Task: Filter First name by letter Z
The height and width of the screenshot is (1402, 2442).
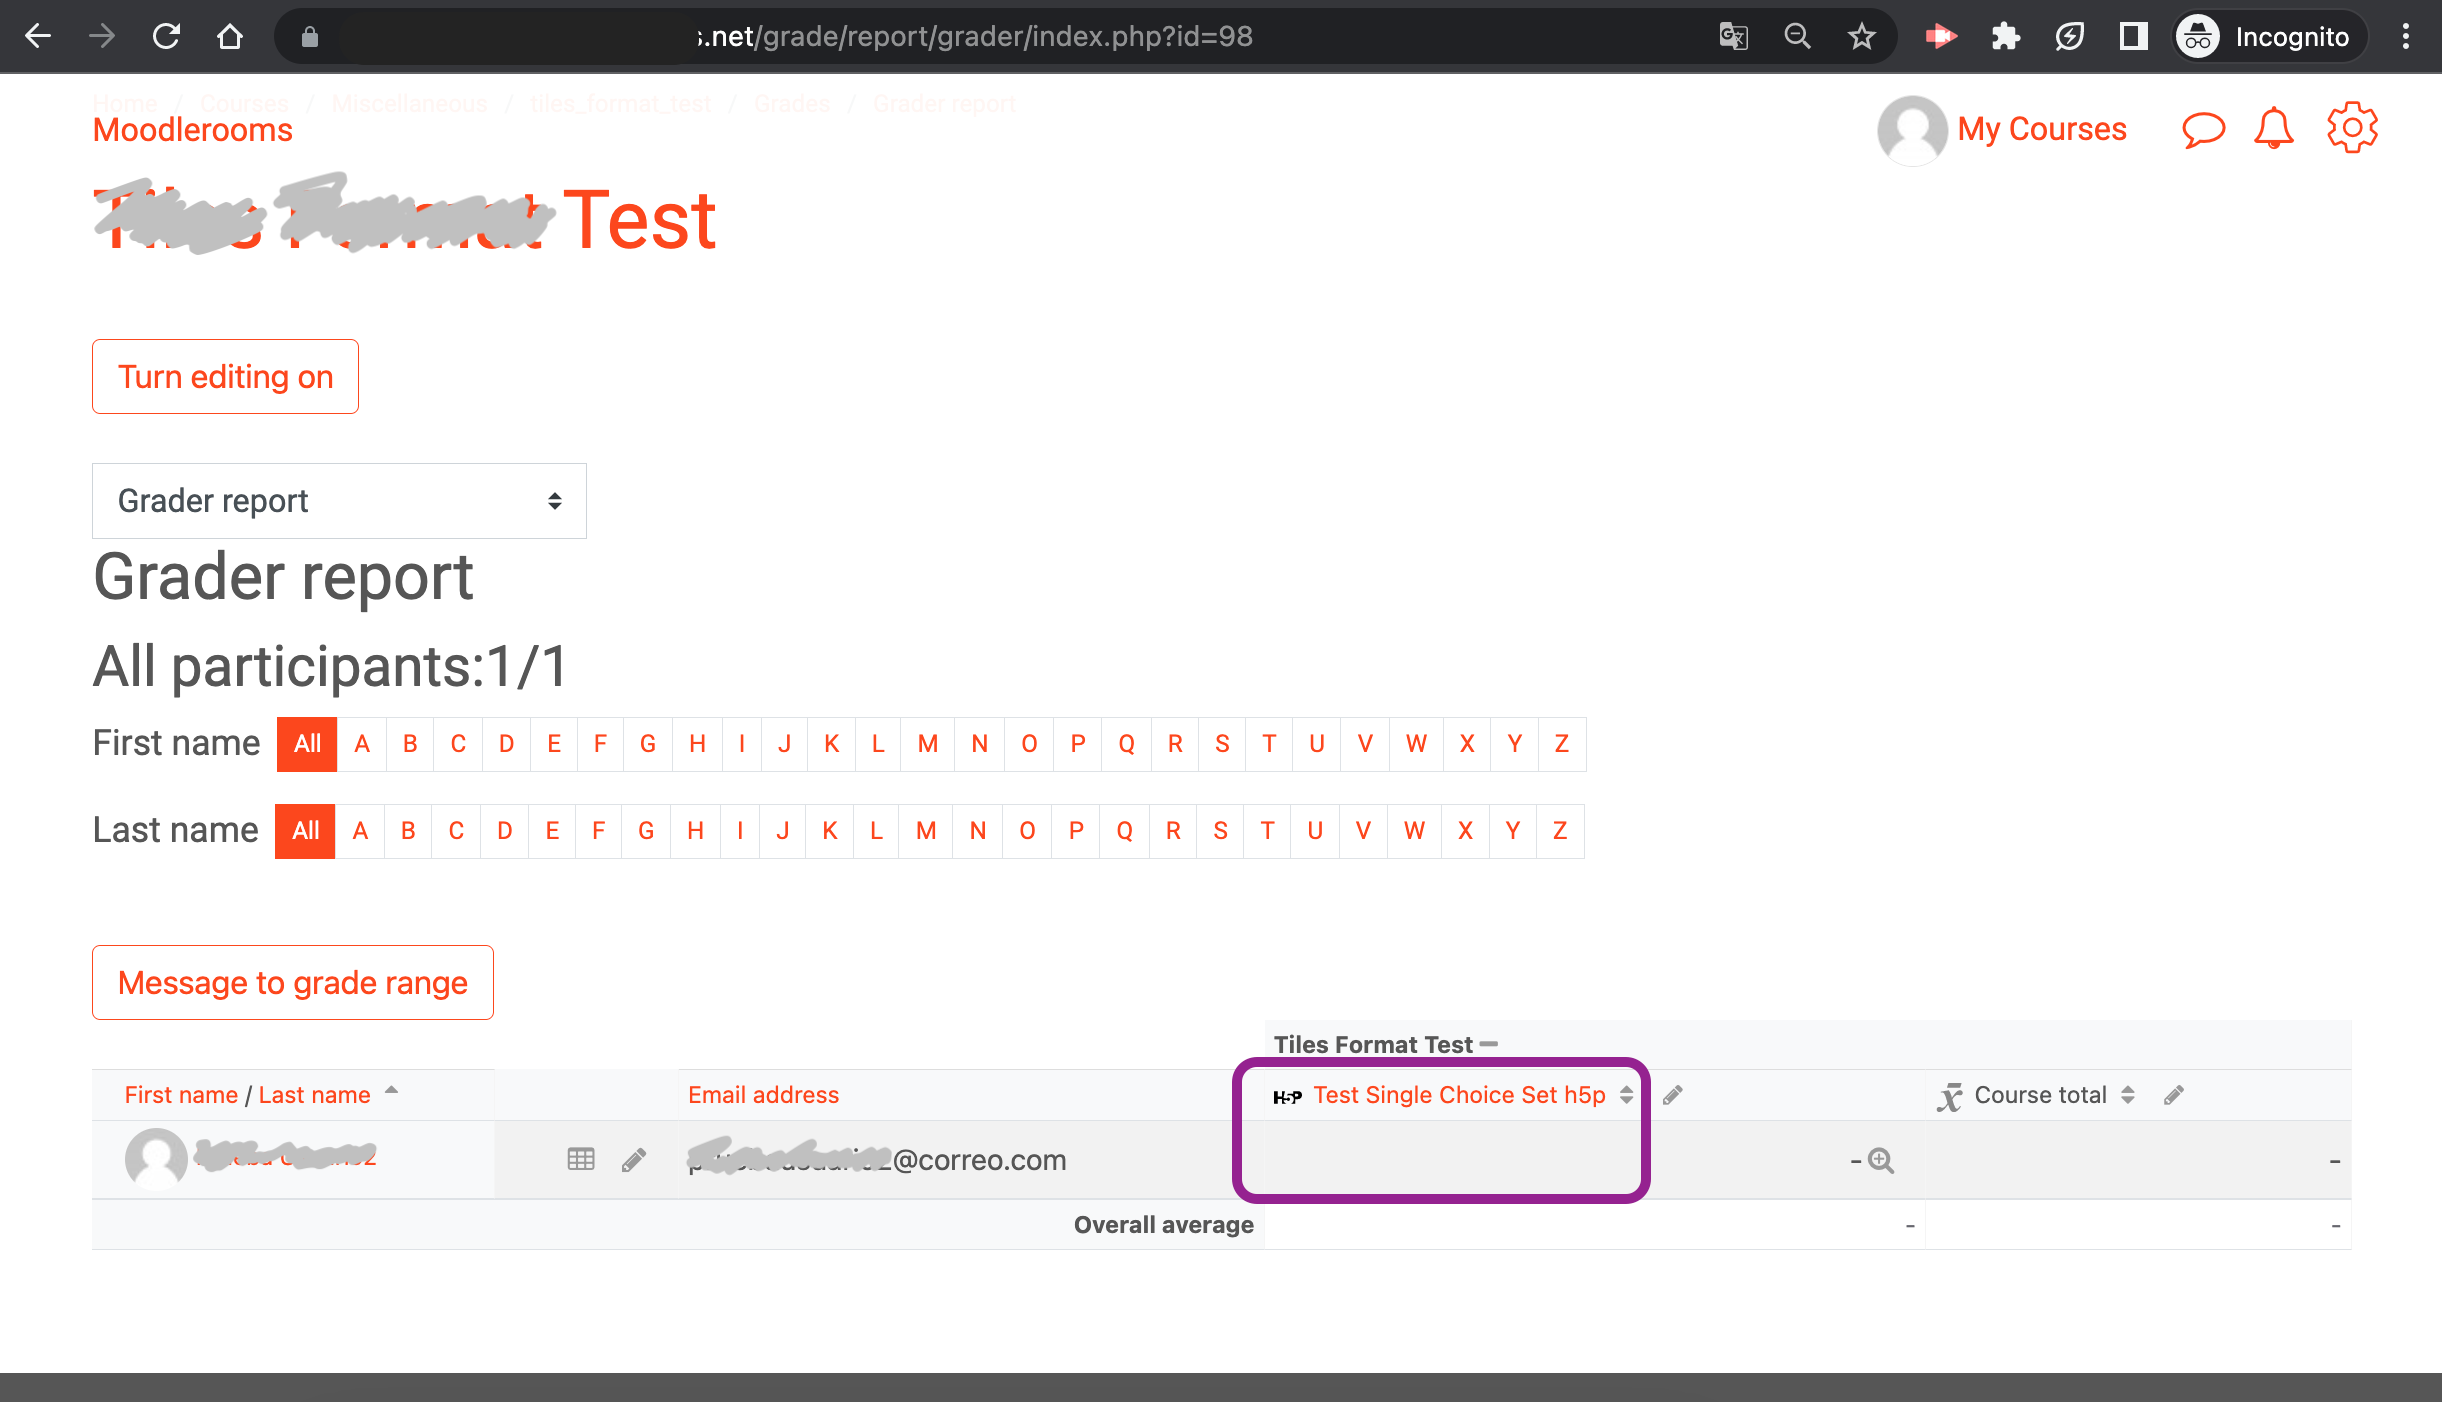Action: [1562, 744]
